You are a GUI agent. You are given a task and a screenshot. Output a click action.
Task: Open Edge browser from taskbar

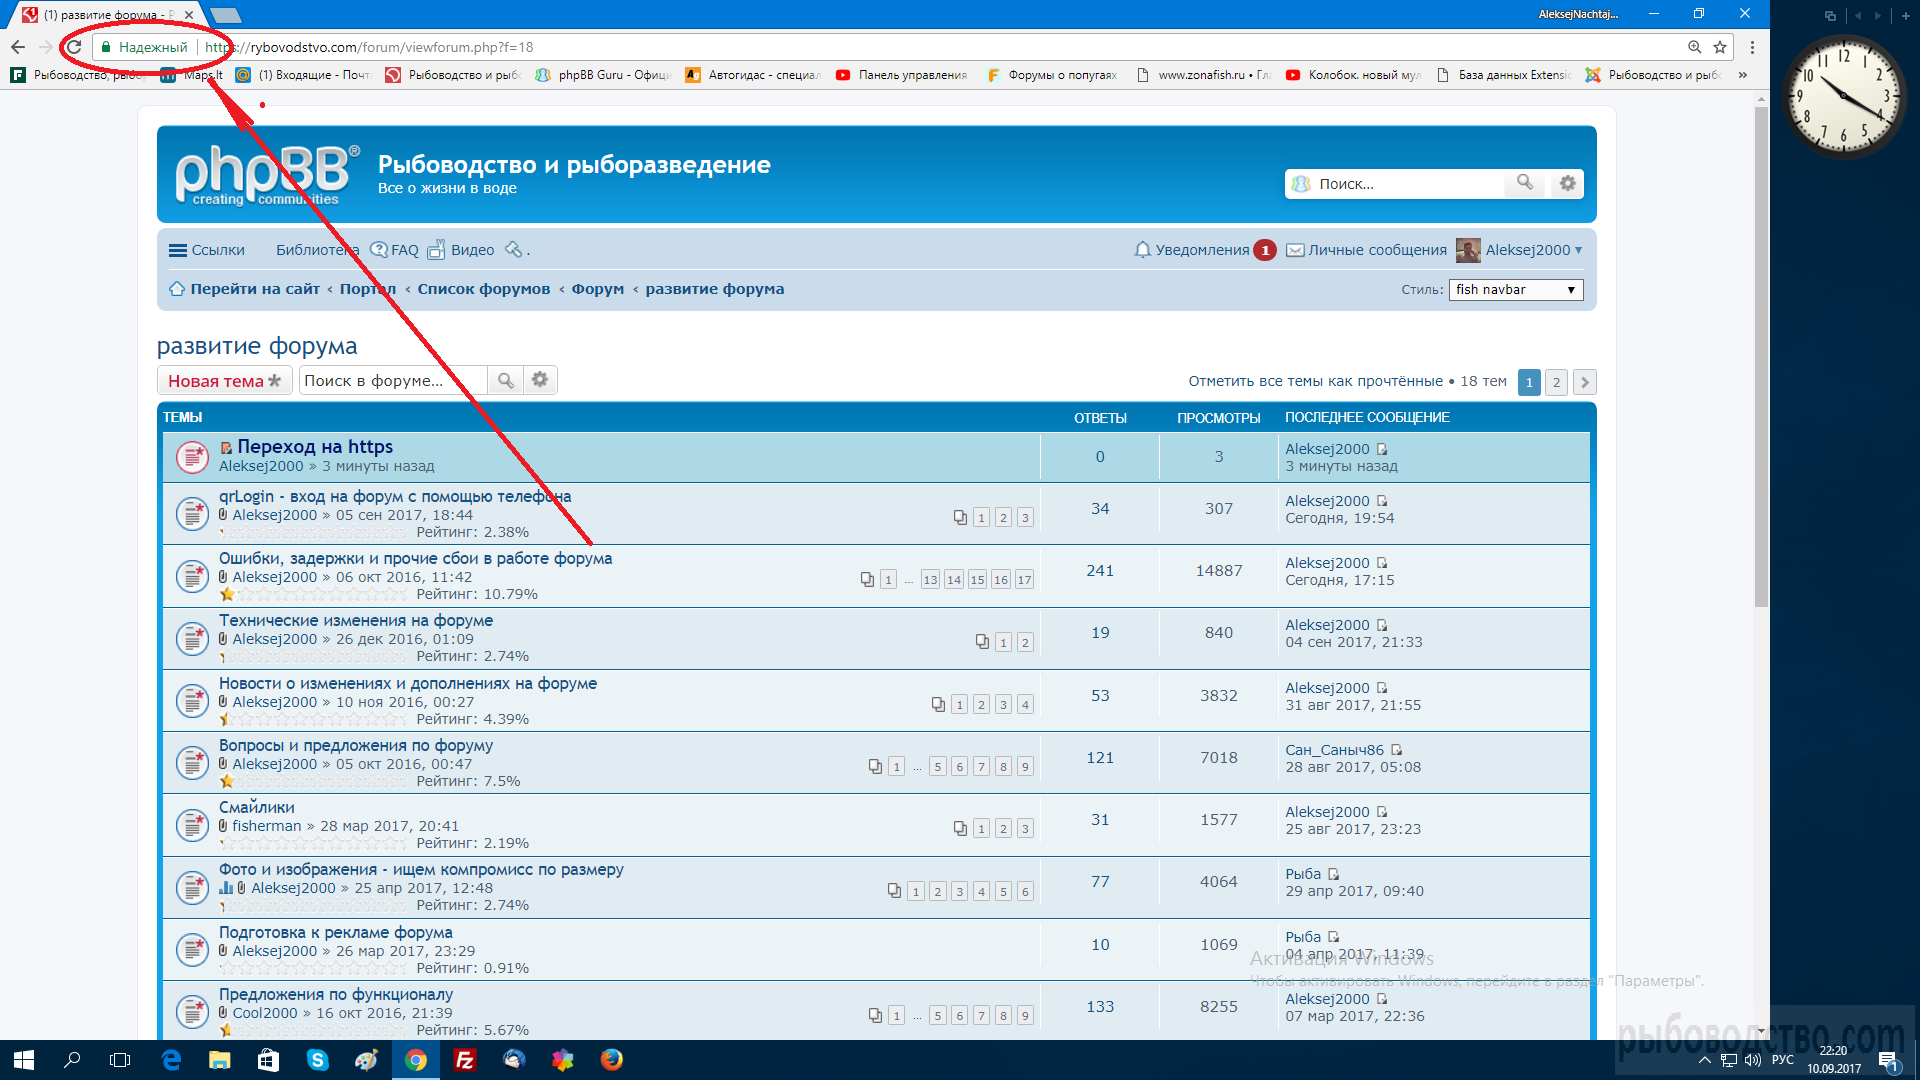pyautogui.click(x=171, y=1060)
